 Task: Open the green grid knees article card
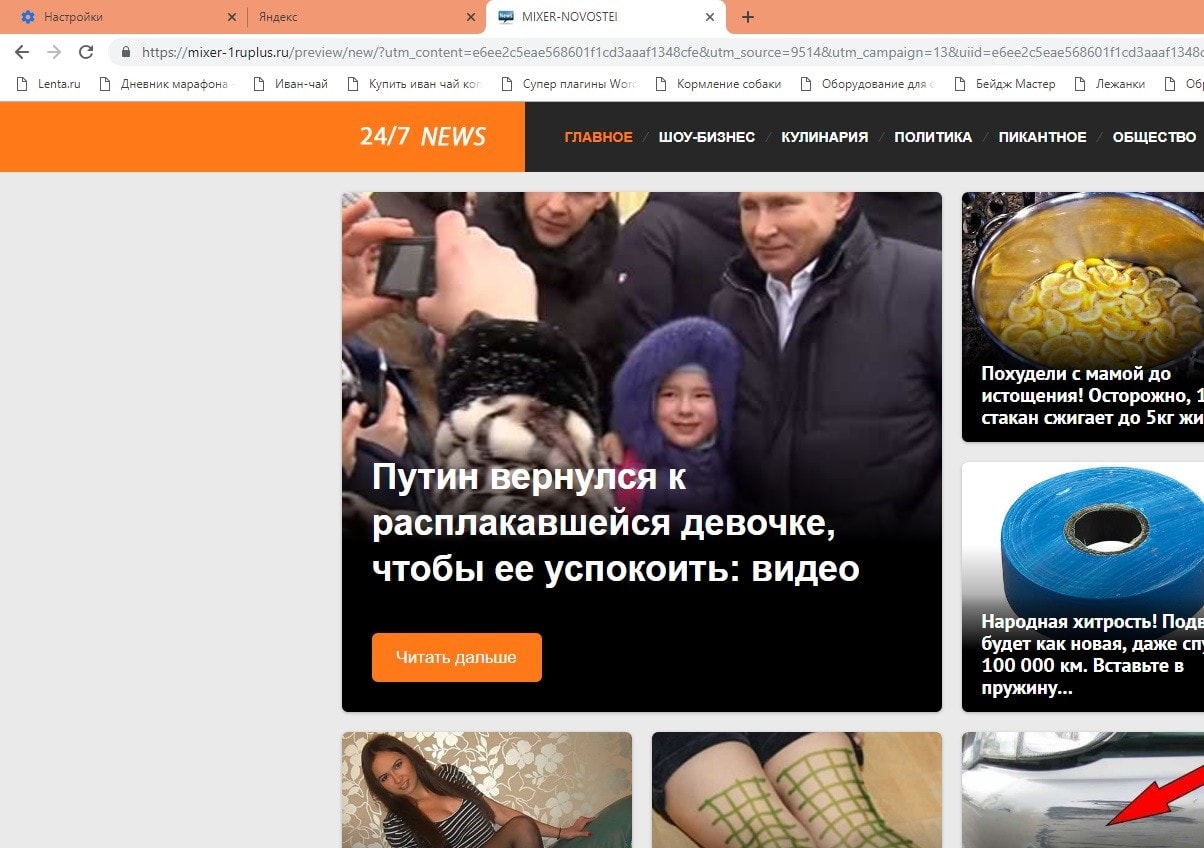click(797, 790)
